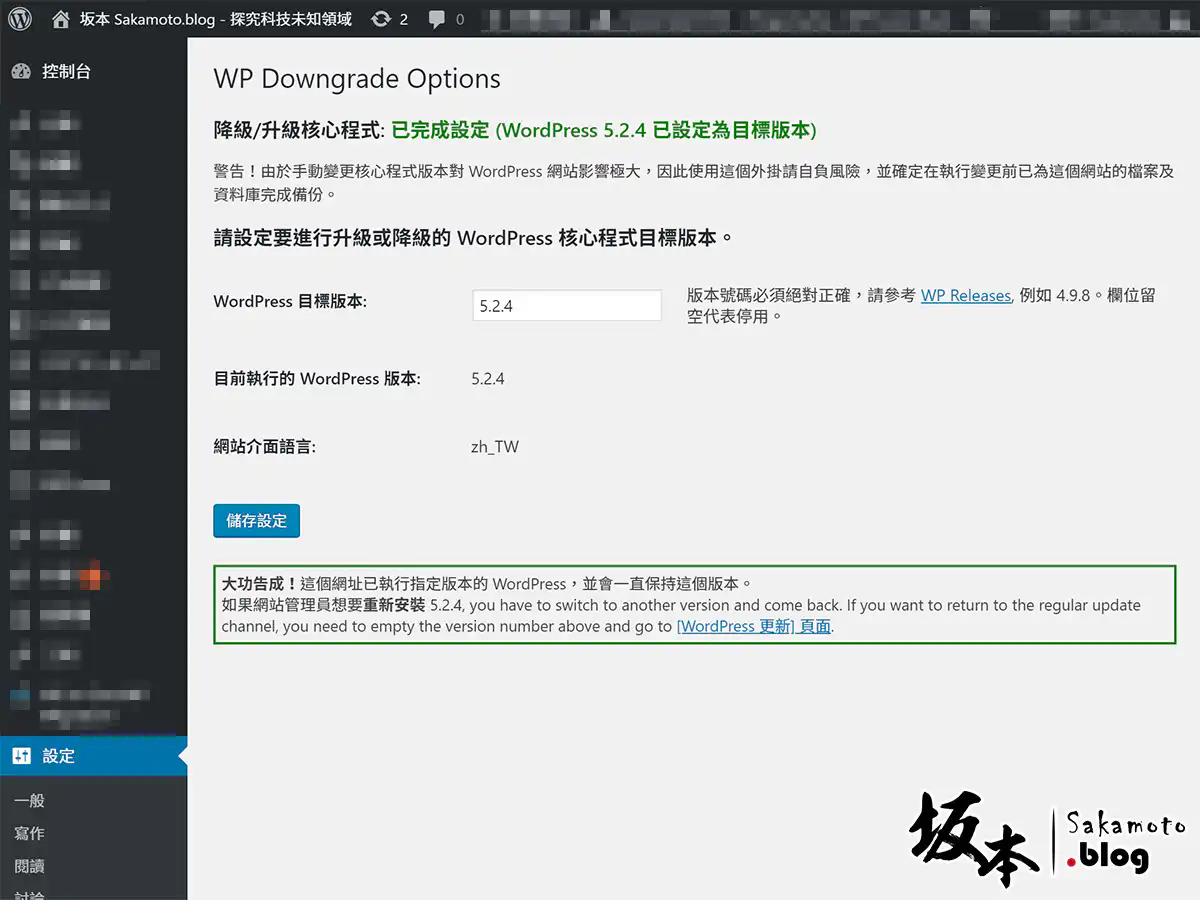The image size is (1200, 900).
Task: Open the 控制台 menu label
Action: click(66, 72)
